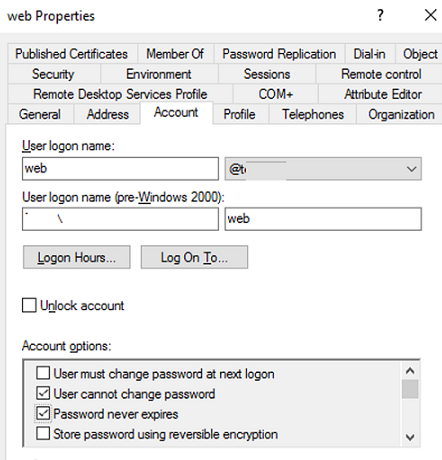Switch to the Profile tab

239,114
